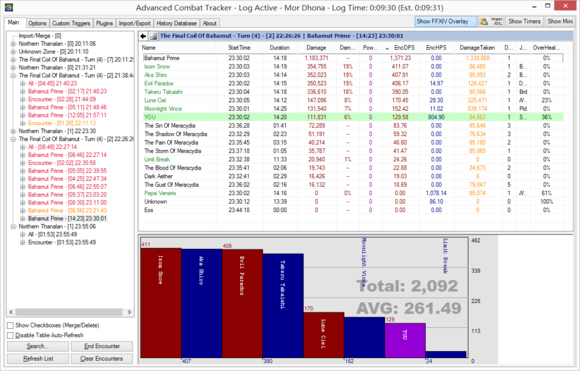Image resolution: width=580 pixels, height=371 pixels.
Task: Collapse Northern Thanalan 23:55:06 zone node
Action: click(13, 226)
